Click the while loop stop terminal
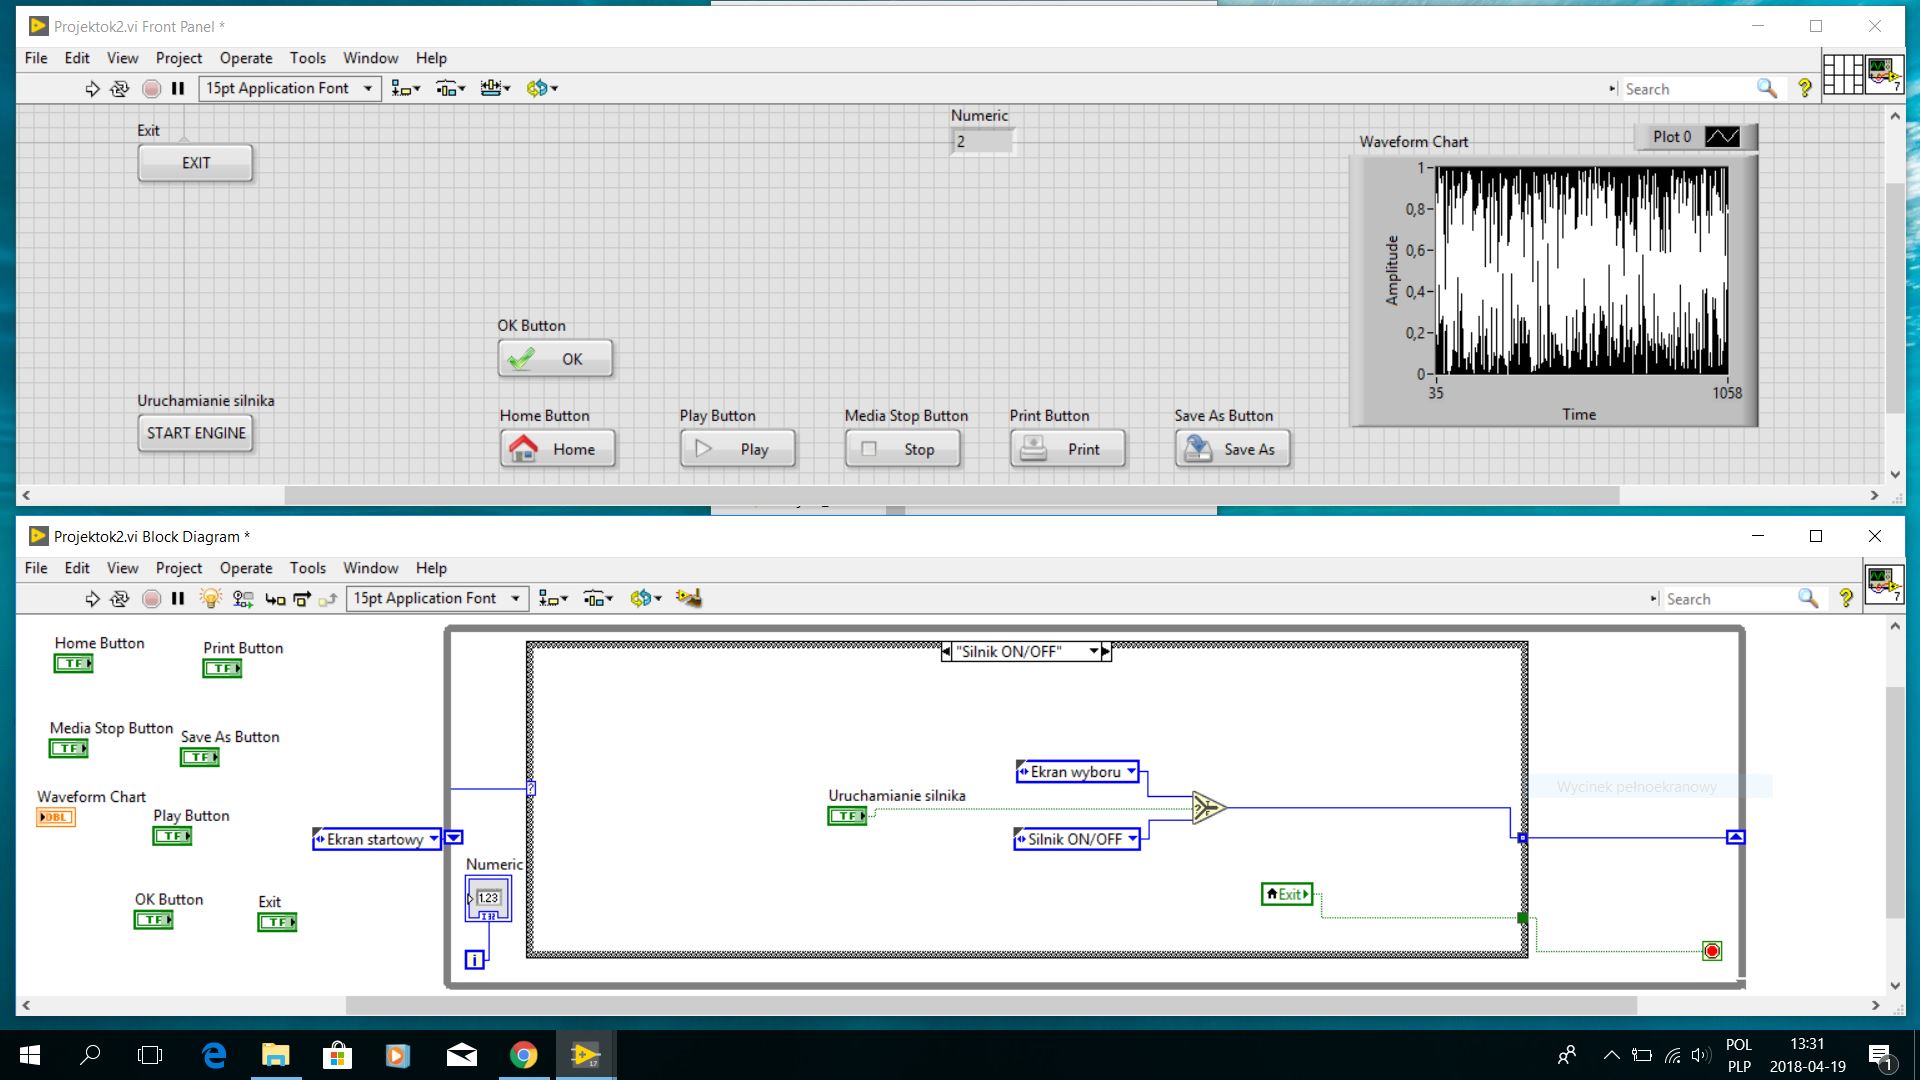Image resolution: width=1920 pixels, height=1080 pixels. click(x=1712, y=950)
